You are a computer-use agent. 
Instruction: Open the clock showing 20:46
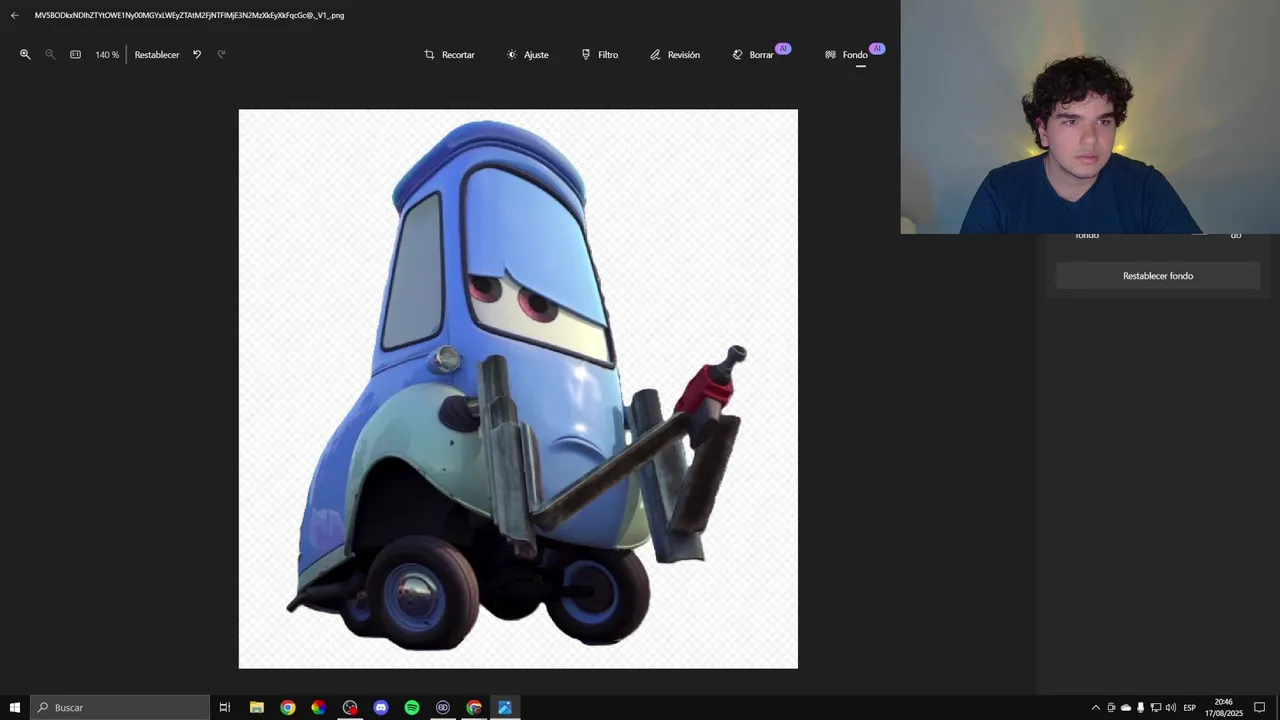coord(1224,707)
